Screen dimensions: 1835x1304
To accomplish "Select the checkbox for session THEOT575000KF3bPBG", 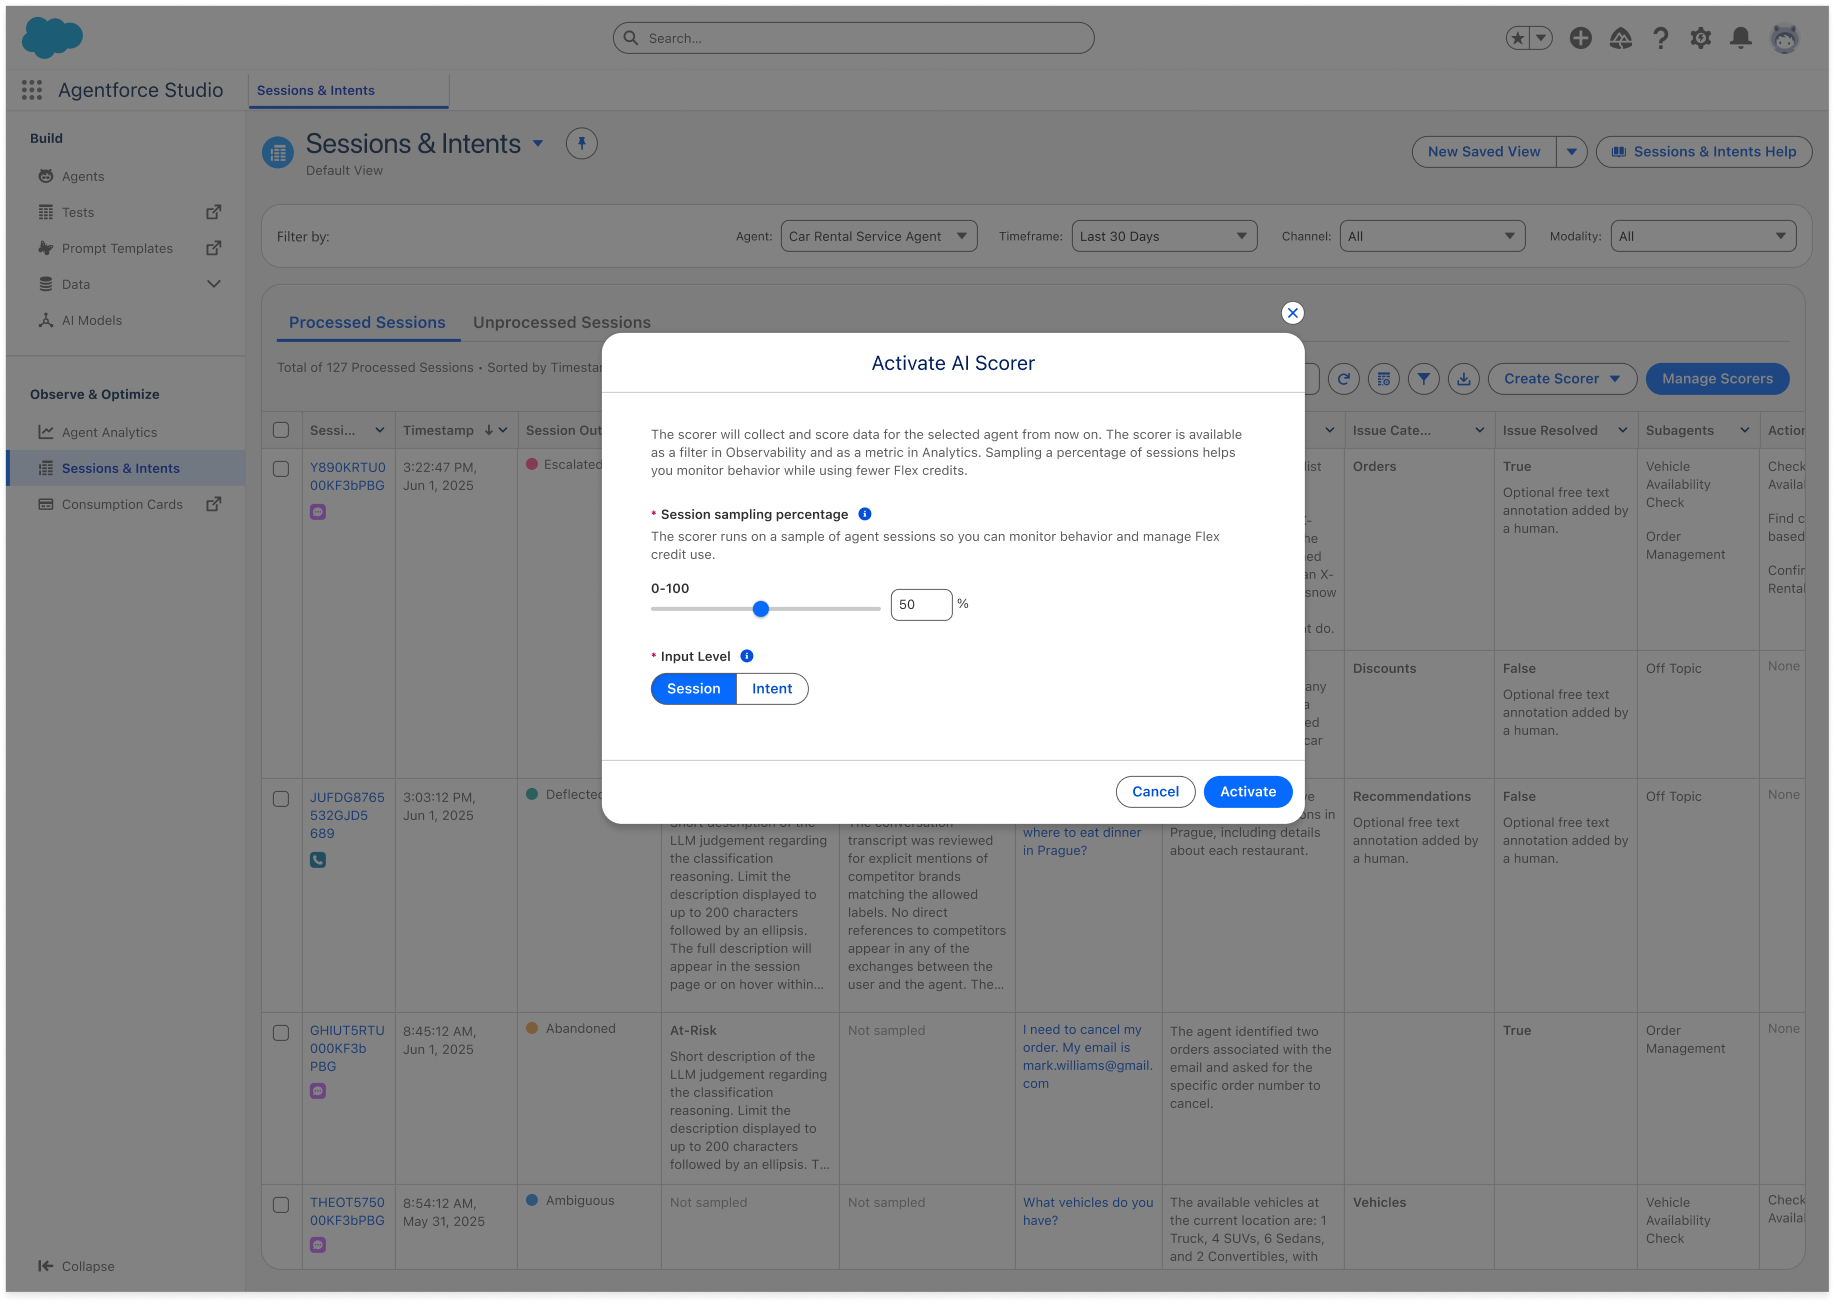I will (281, 1205).
